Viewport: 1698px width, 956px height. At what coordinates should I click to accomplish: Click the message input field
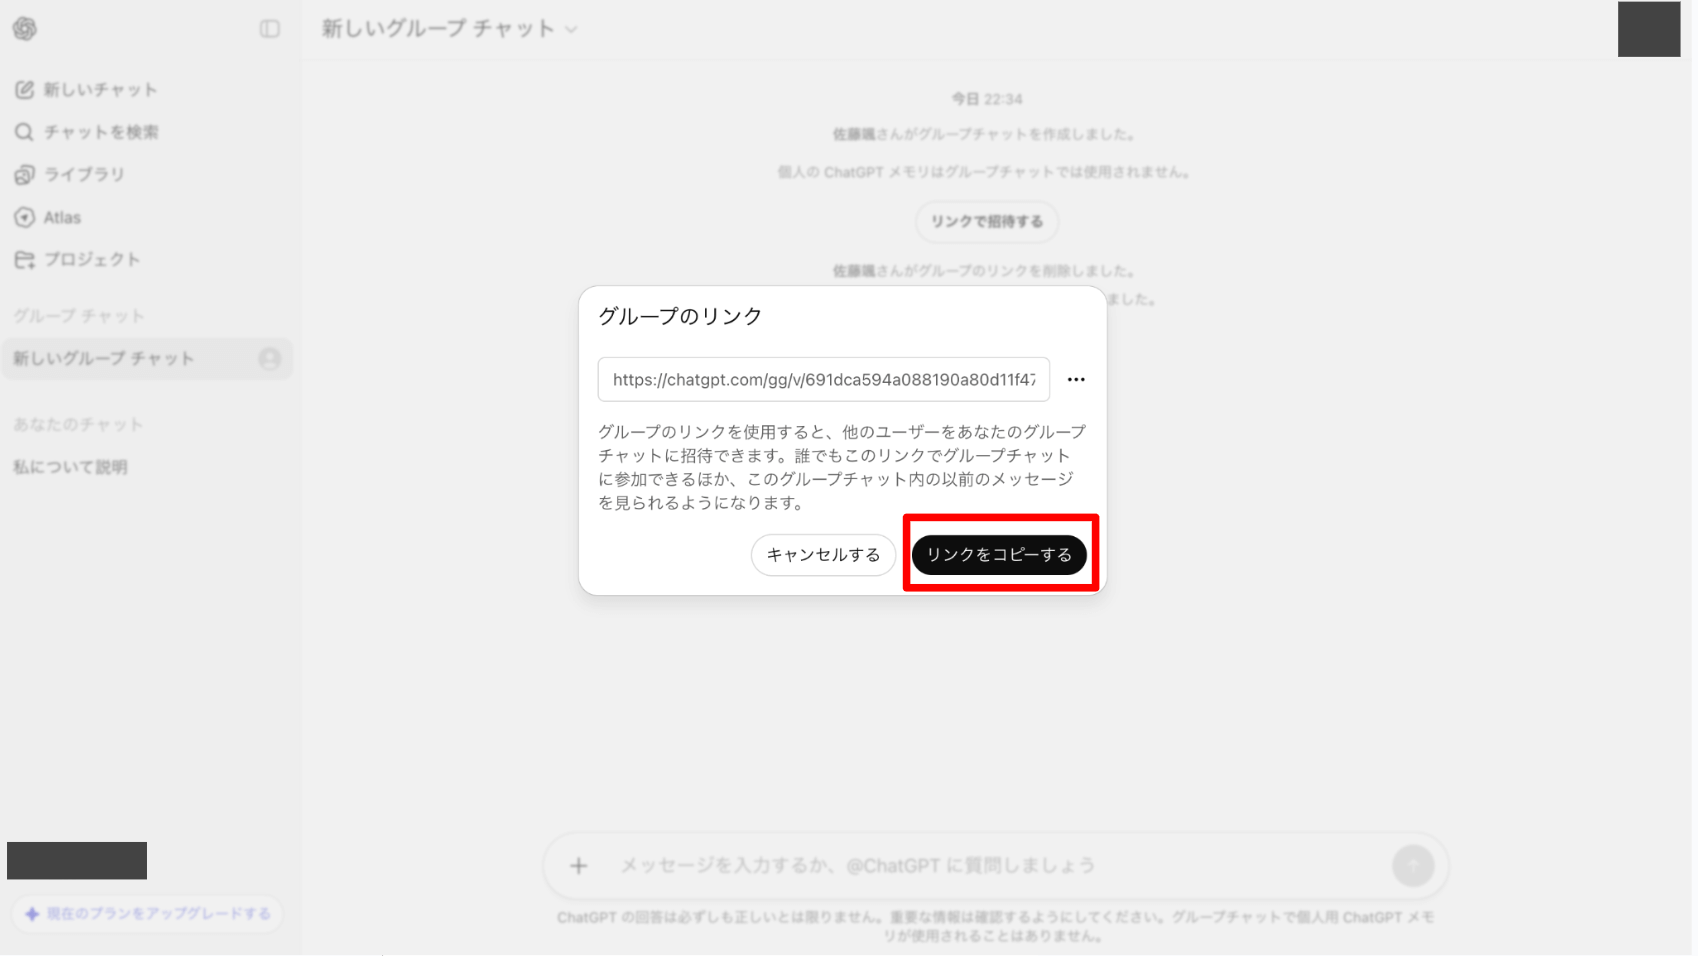990,866
